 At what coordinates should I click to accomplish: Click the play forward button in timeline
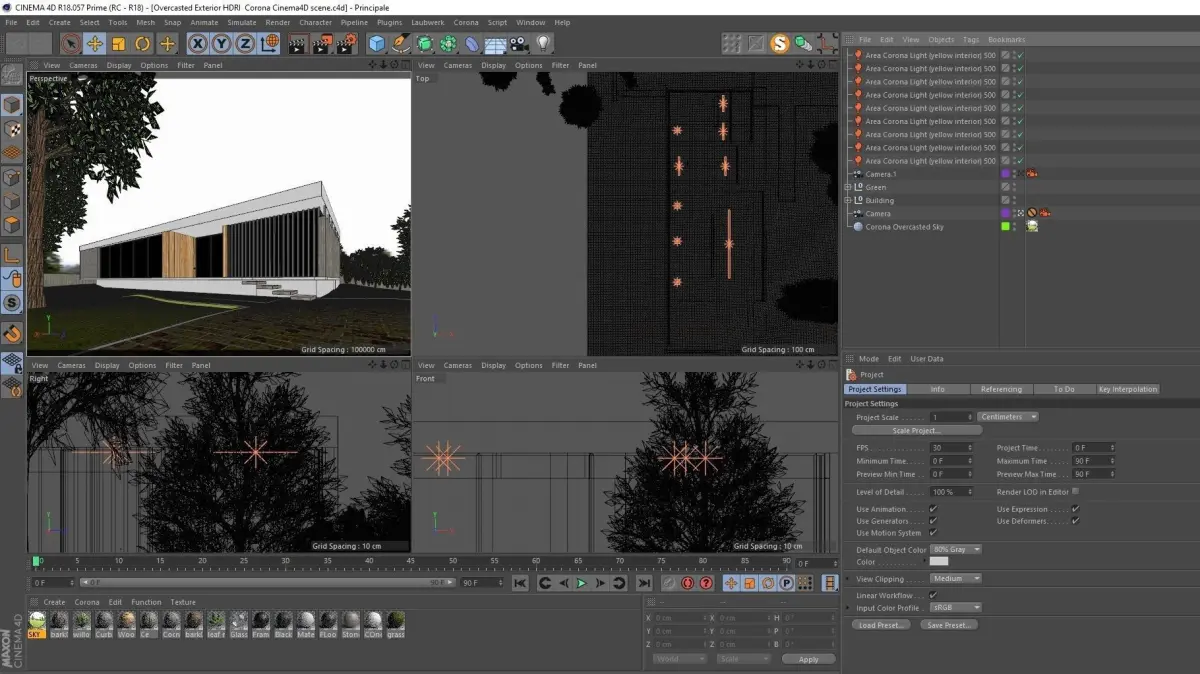click(582, 583)
